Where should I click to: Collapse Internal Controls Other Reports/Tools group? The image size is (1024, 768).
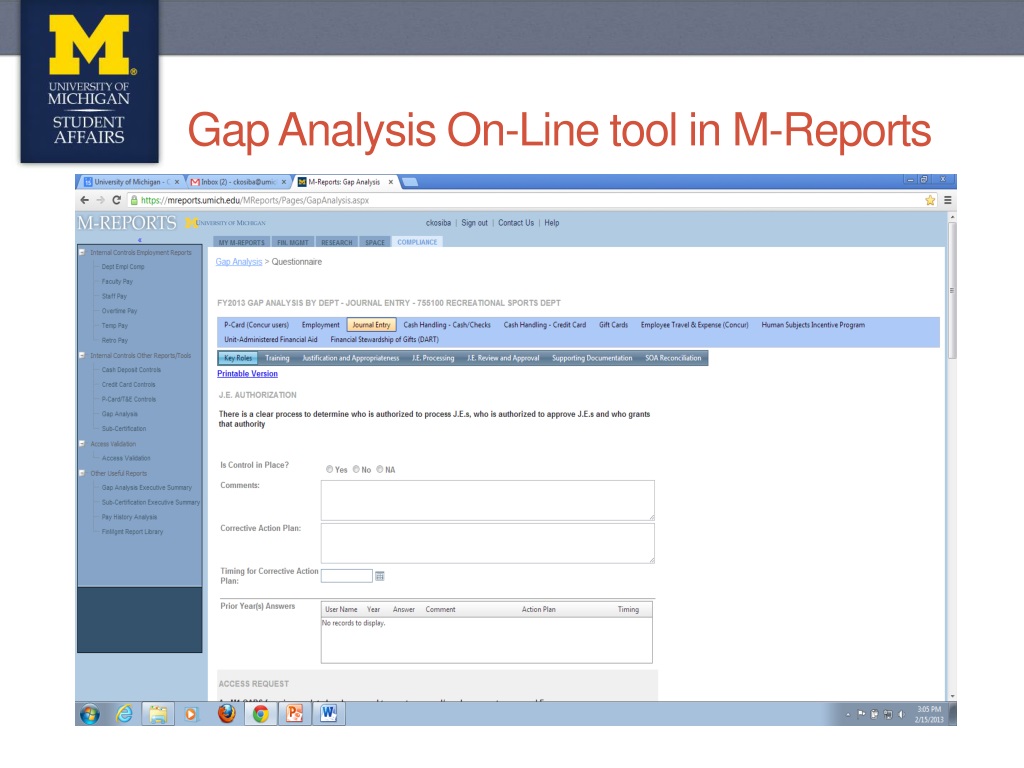point(82,355)
